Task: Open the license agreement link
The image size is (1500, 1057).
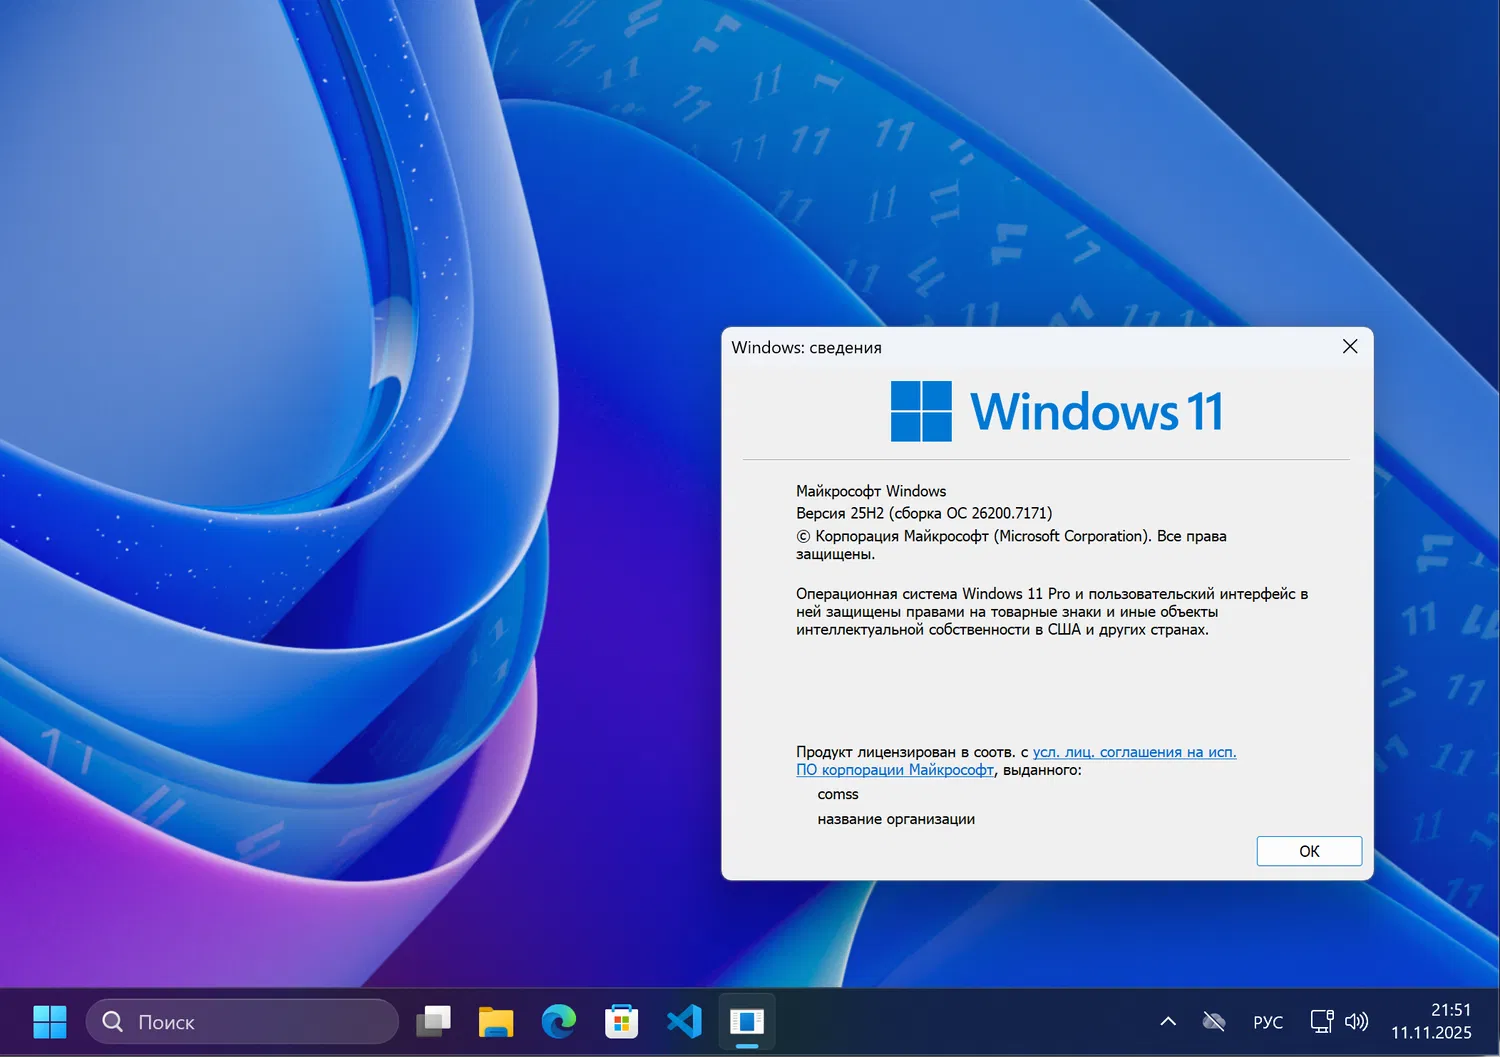Action: click(x=1133, y=751)
